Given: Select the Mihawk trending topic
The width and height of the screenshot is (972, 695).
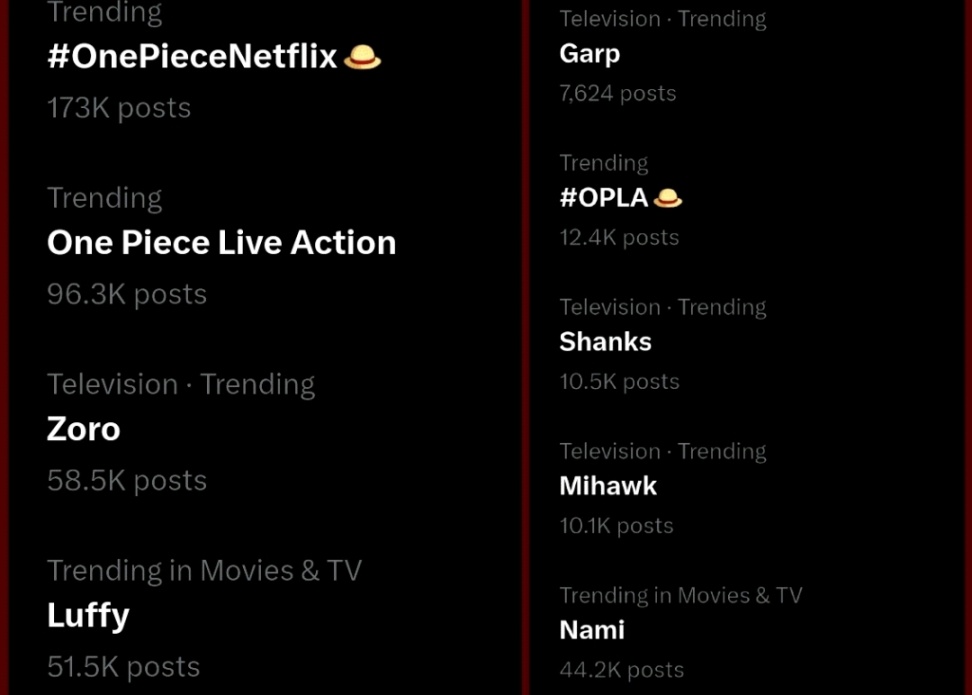Looking at the screenshot, I should point(608,486).
